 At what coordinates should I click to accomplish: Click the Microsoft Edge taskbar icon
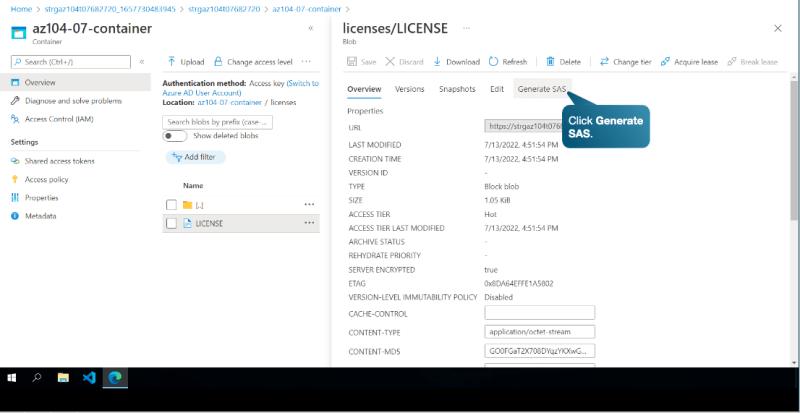(115, 378)
